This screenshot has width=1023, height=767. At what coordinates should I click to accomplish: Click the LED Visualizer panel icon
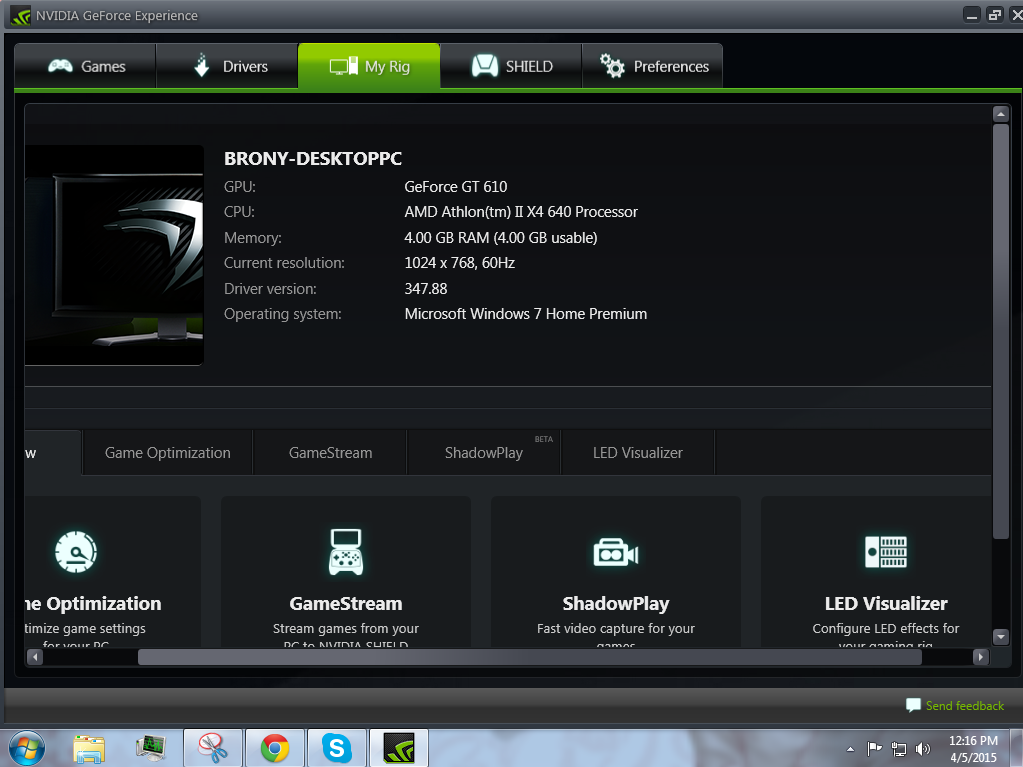pyautogui.click(x=885, y=552)
